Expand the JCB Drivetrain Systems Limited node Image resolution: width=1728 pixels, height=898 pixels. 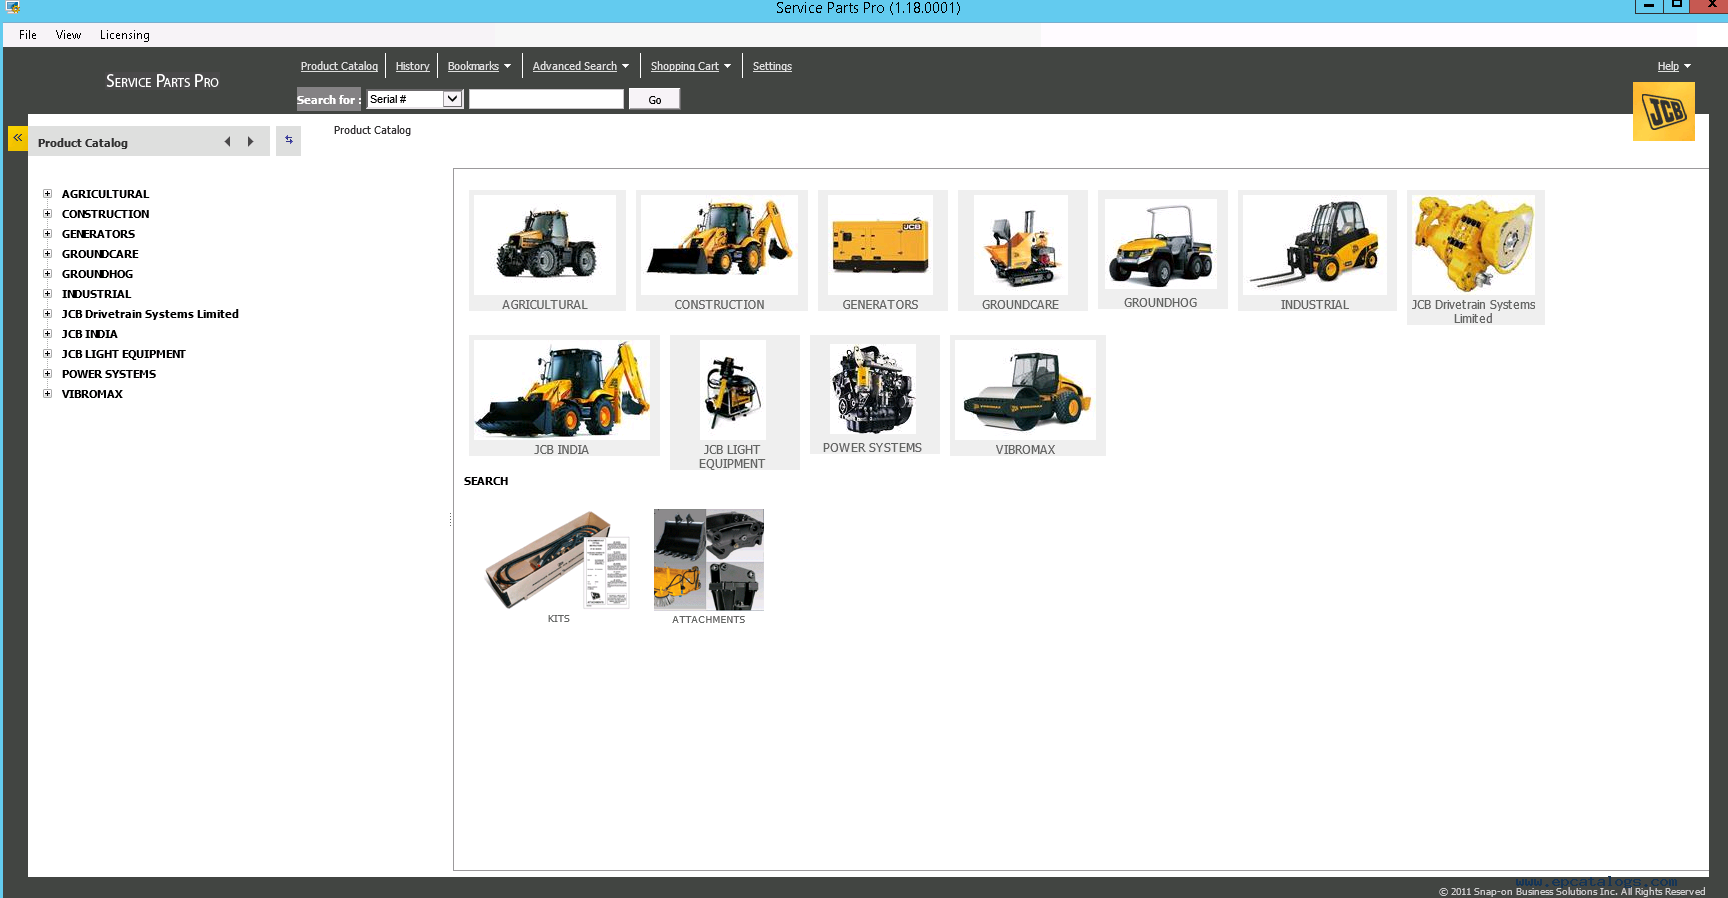pos(47,314)
